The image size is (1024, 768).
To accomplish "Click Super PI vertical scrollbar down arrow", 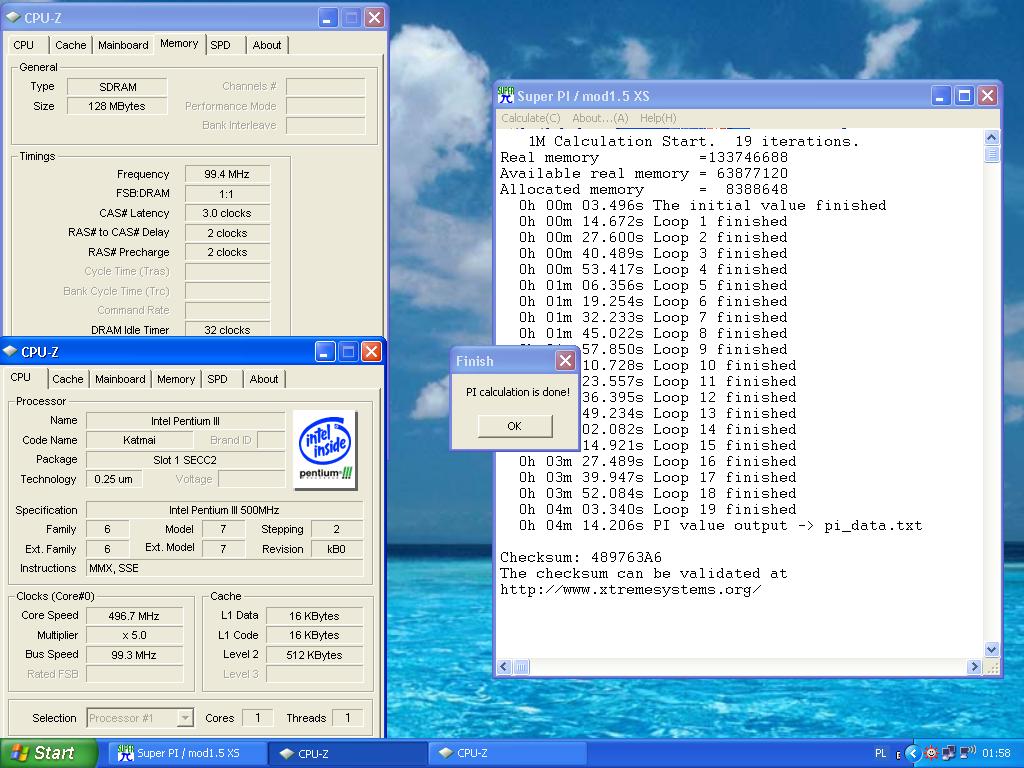I will click(991, 649).
